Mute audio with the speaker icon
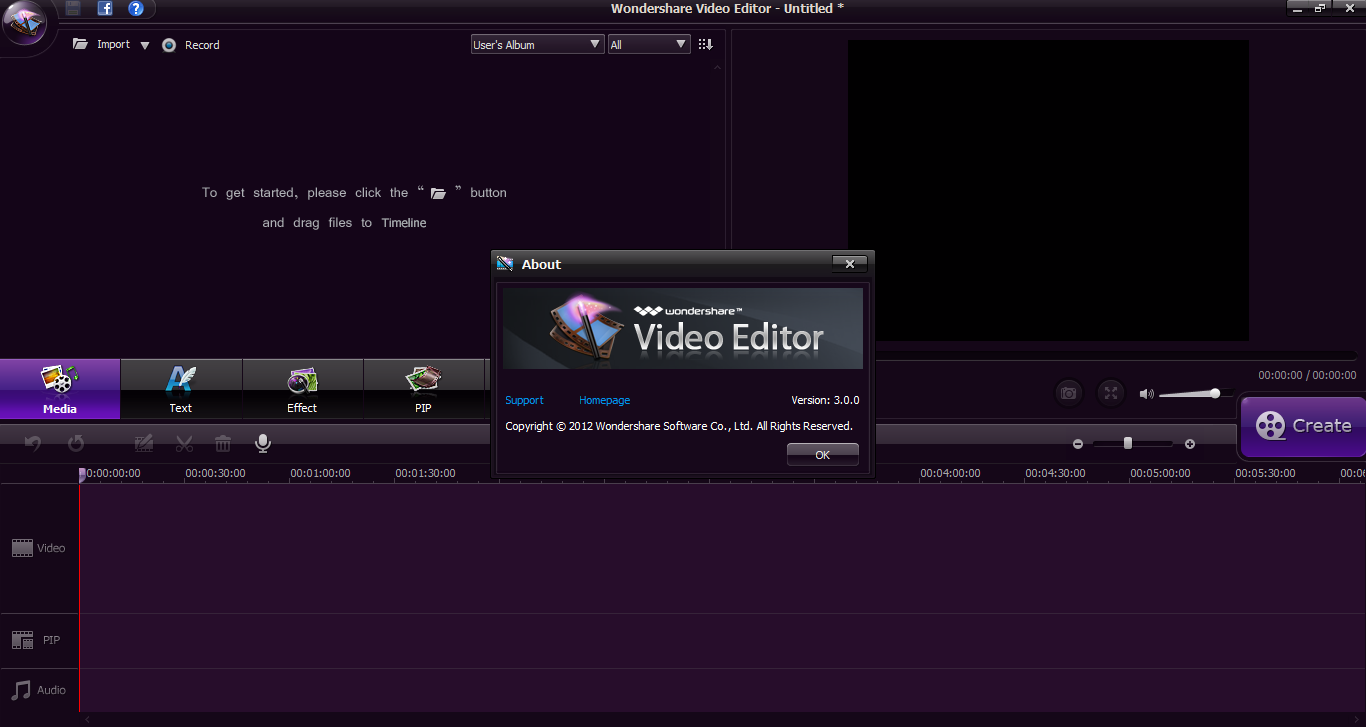This screenshot has width=1366, height=727. [1146, 394]
